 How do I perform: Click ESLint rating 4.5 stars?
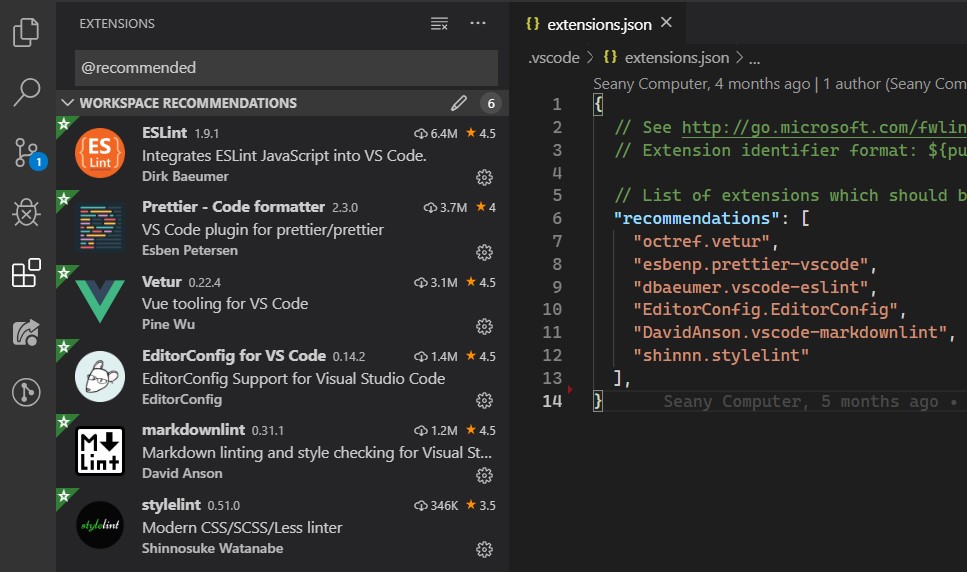[x=480, y=133]
